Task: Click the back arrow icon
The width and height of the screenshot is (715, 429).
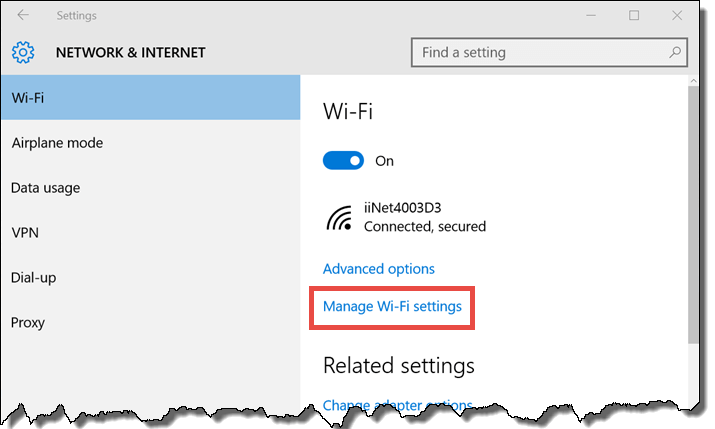Action: [x=23, y=15]
